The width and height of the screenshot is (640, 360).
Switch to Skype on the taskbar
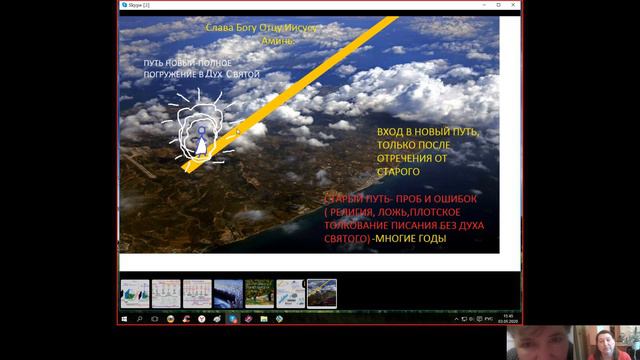coord(233,319)
